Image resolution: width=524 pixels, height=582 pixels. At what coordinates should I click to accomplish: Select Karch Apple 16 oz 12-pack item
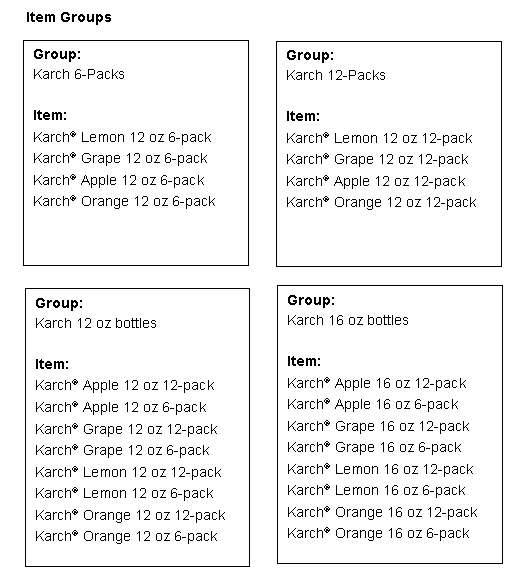click(377, 383)
